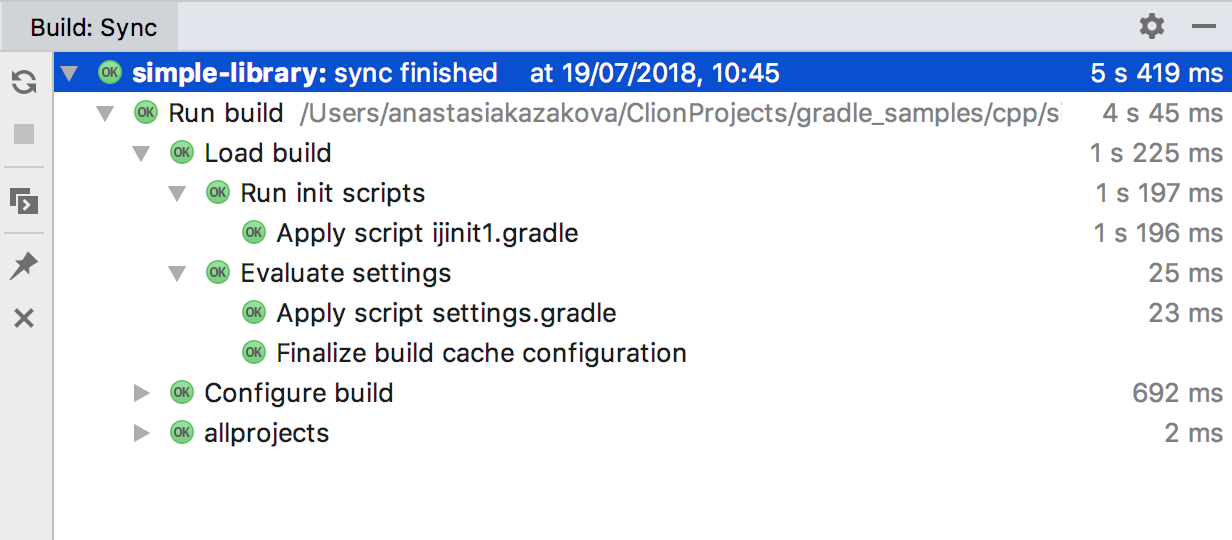Select Apply script settings.gradle entry
The height and width of the screenshot is (540, 1232).
[x=446, y=313]
